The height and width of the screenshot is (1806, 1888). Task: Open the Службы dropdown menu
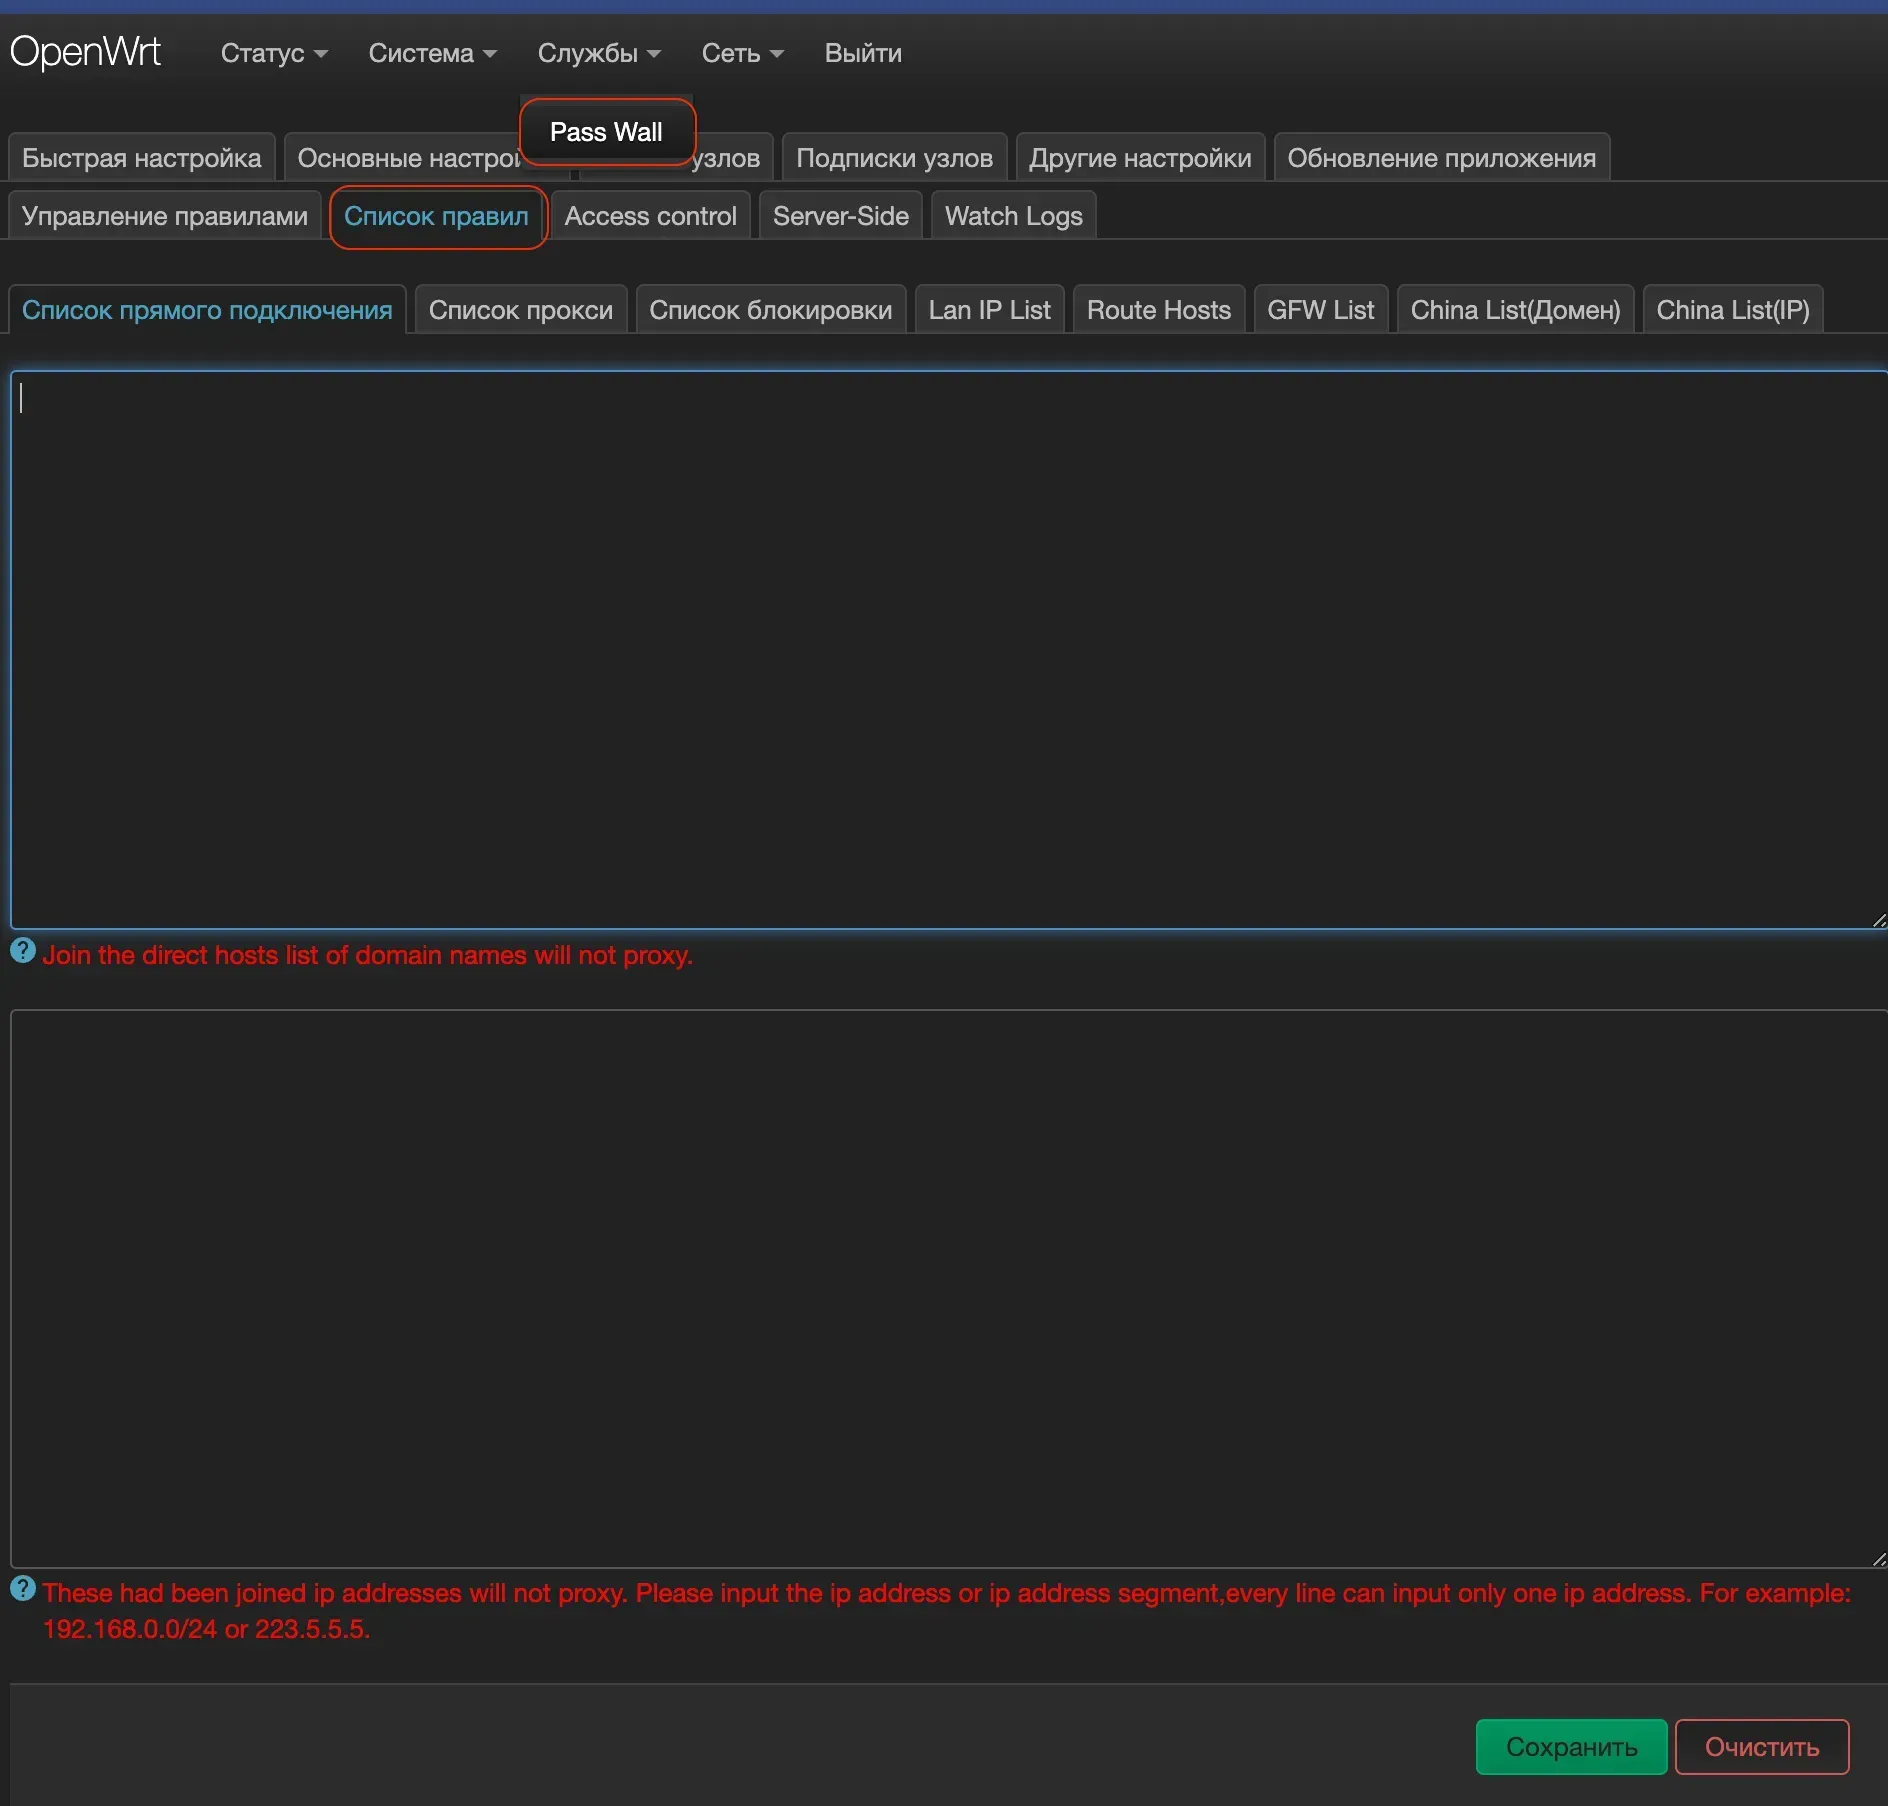tap(599, 53)
